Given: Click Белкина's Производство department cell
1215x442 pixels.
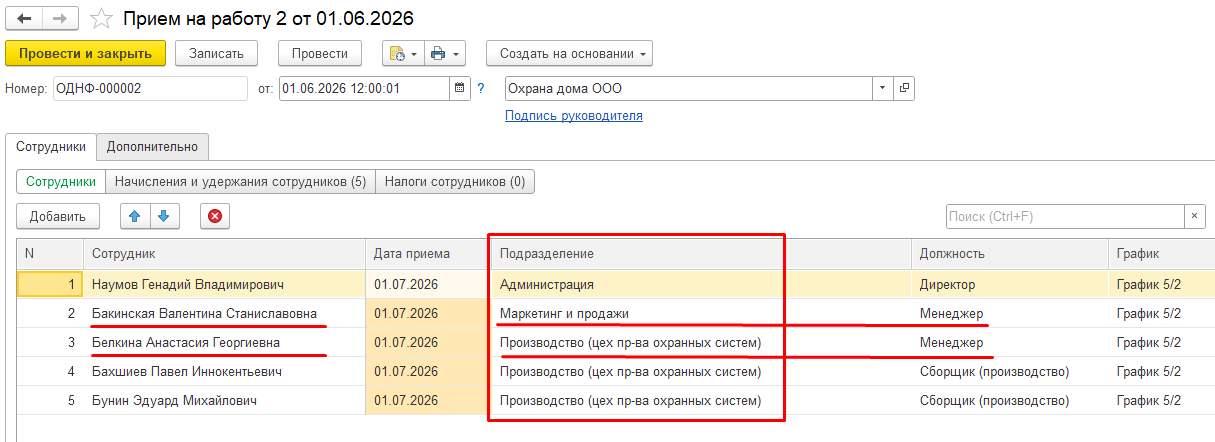Looking at the screenshot, I should tap(700, 343).
